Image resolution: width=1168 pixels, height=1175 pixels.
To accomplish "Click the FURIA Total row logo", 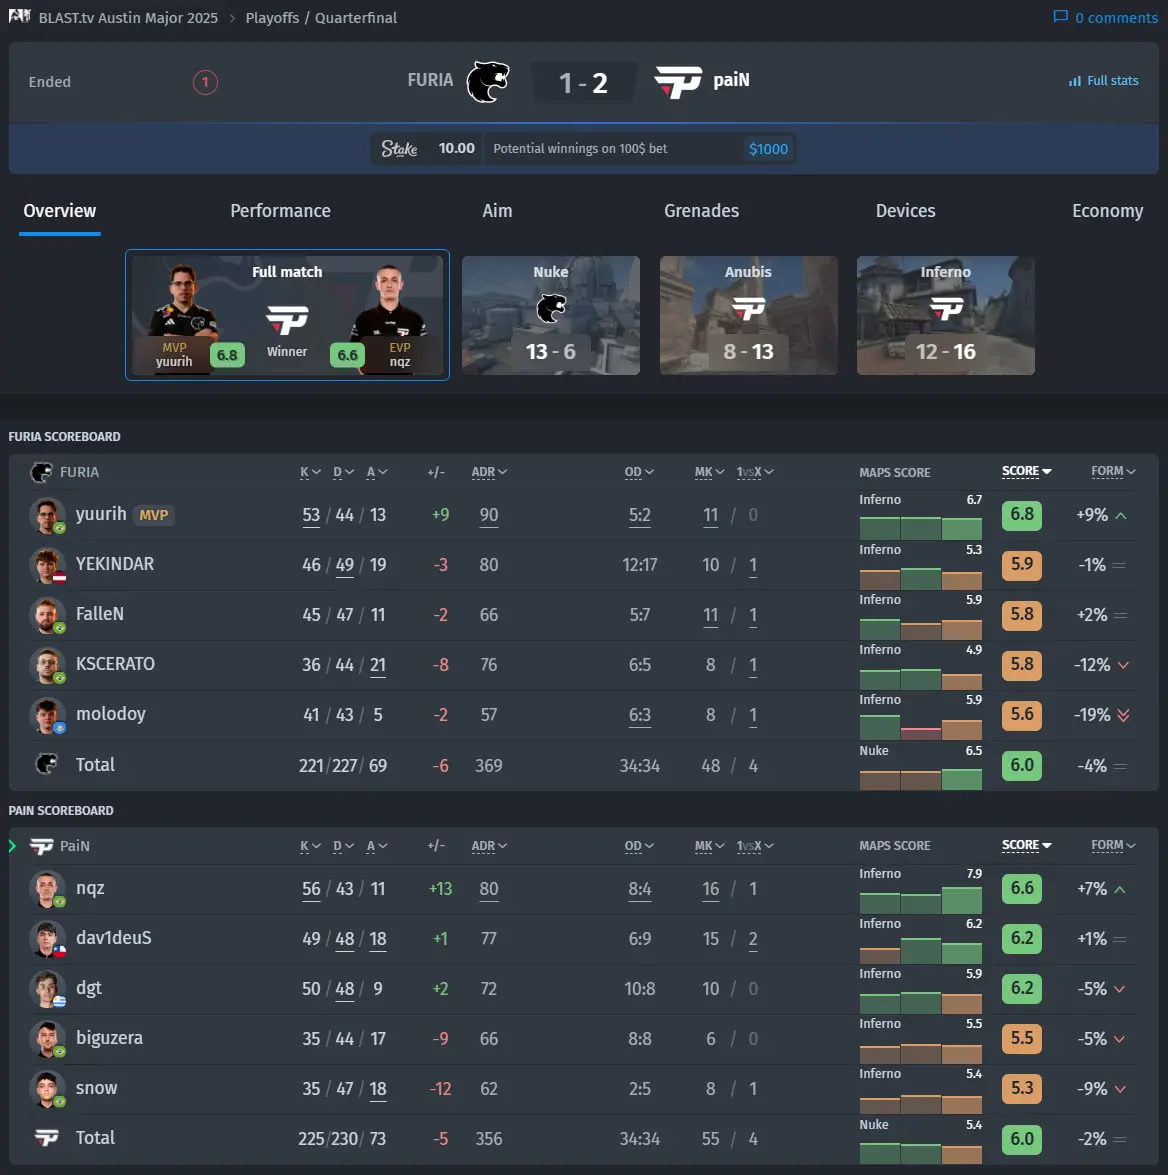I will coord(46,764).
